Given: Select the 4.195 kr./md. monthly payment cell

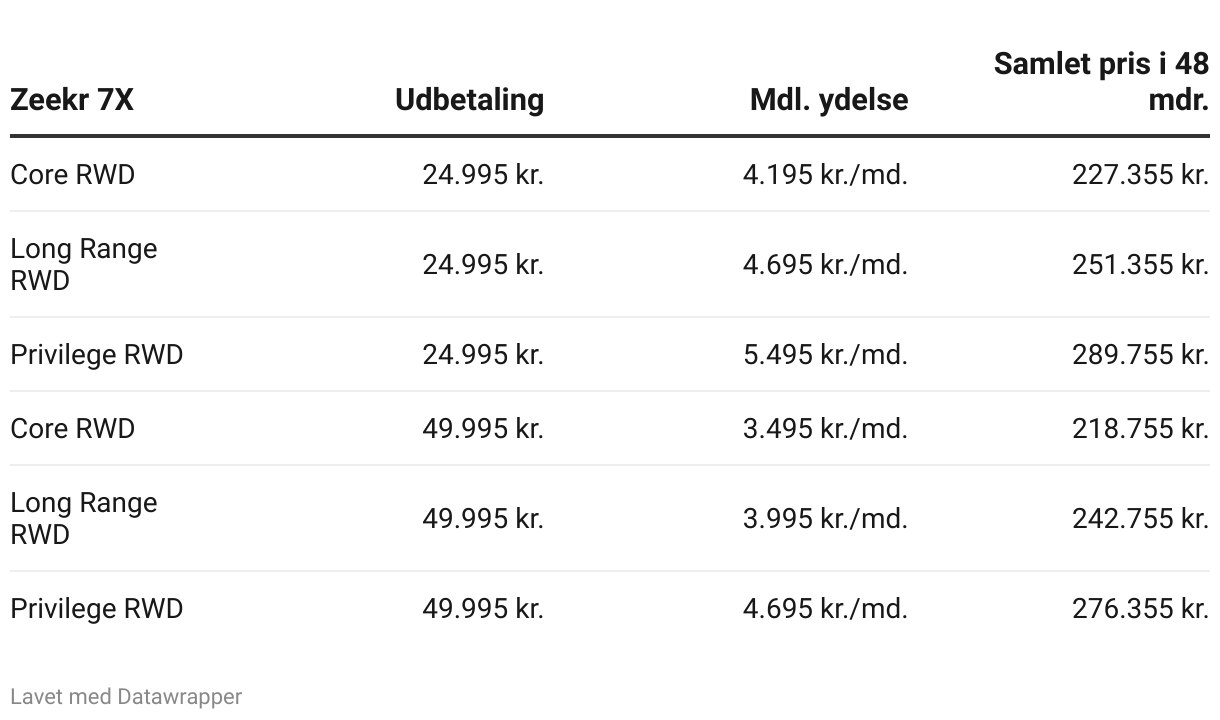Looking at the screenshot, I should 825,175.
